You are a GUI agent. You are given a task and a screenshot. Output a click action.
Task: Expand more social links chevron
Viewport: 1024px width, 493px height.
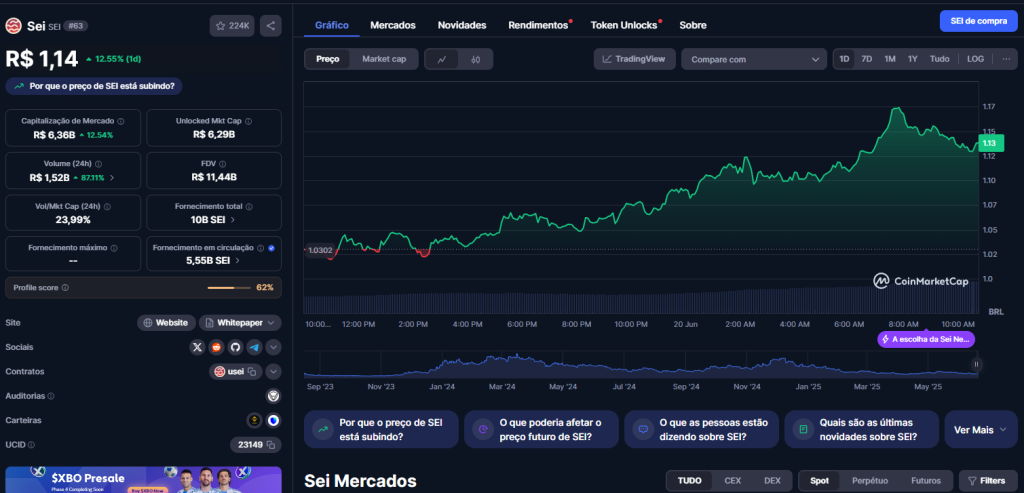point(274,347)
